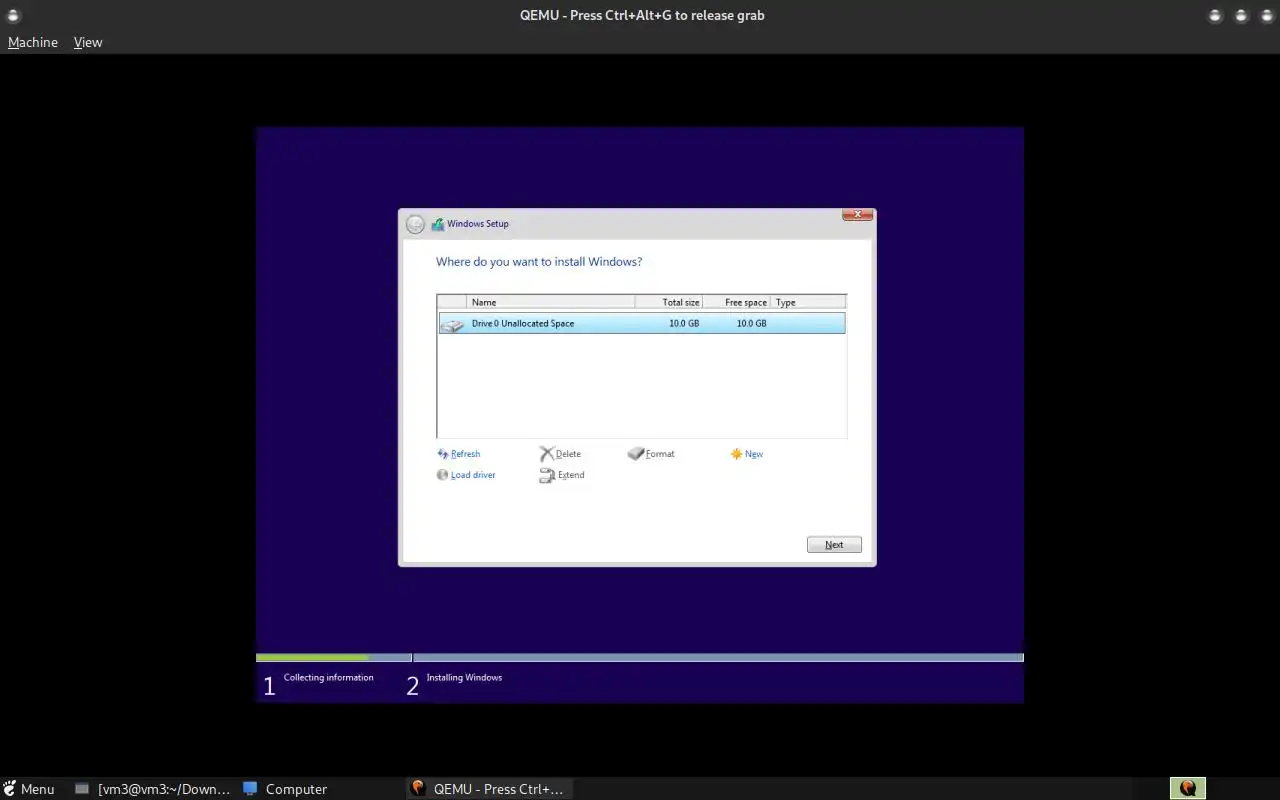
Task: Click the Type column header
Action: (808, 302)
